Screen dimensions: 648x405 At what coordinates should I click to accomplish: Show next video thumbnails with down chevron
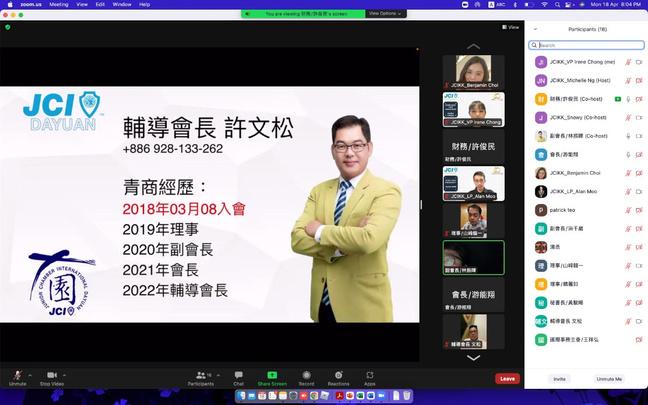[x=474, y=357]
